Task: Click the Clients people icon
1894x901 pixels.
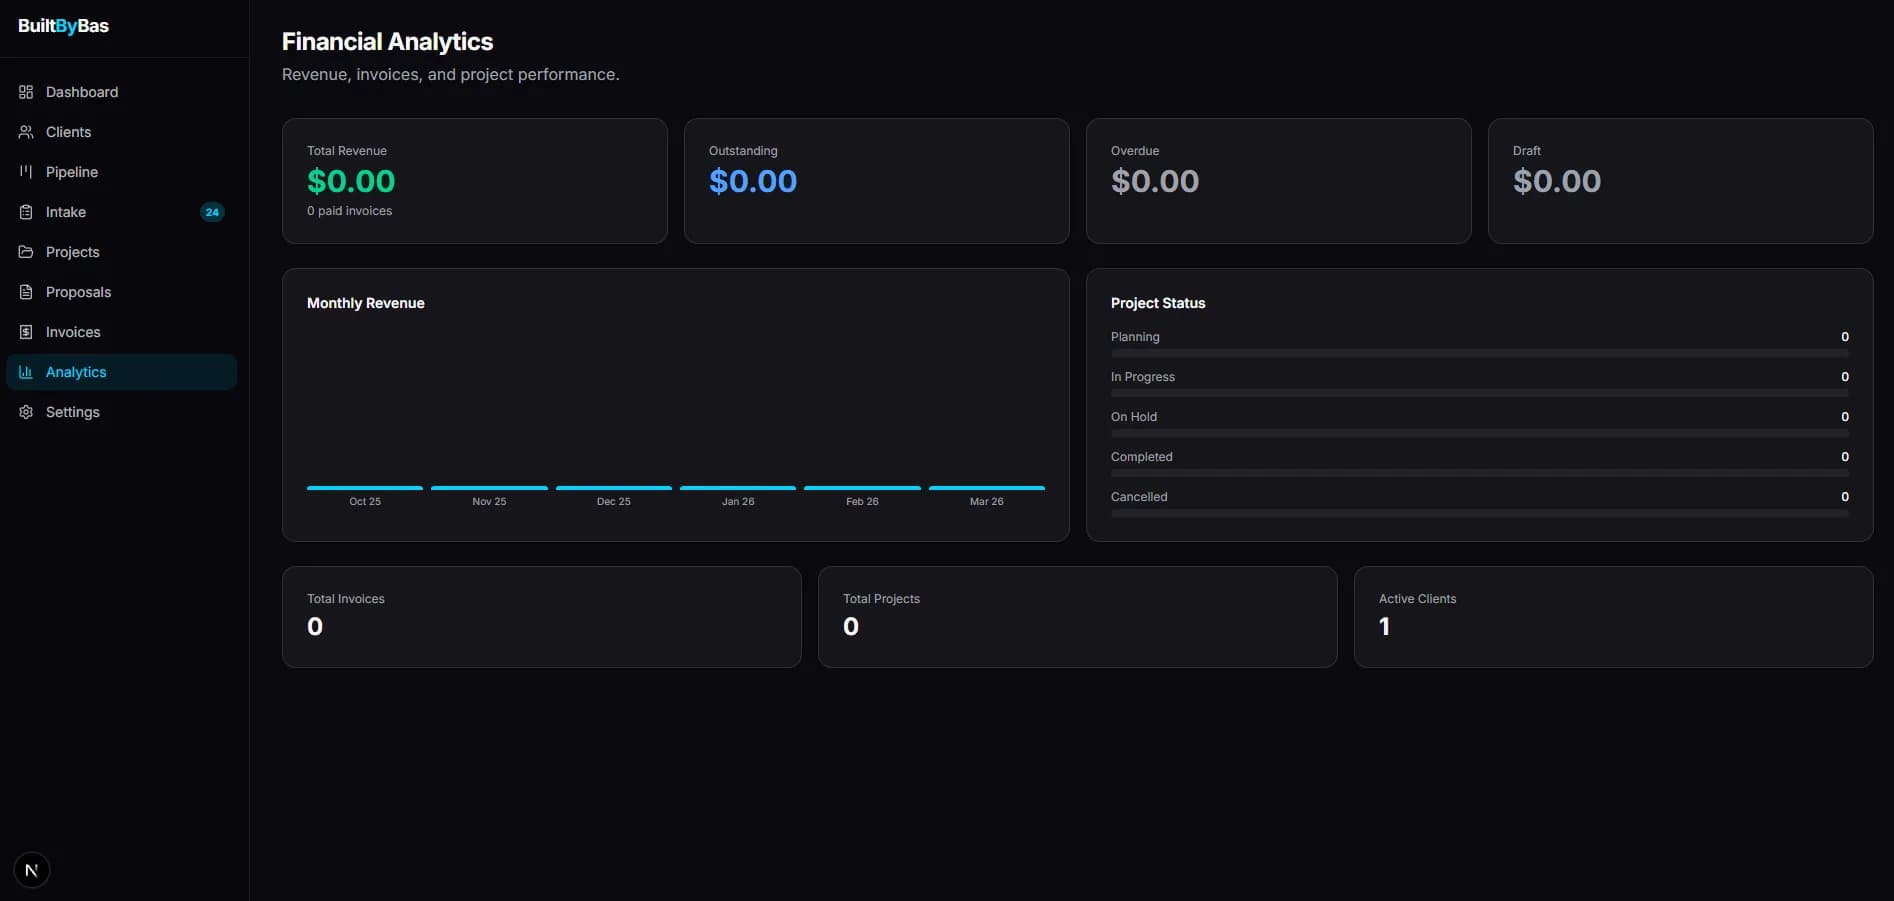Action: 26,132
